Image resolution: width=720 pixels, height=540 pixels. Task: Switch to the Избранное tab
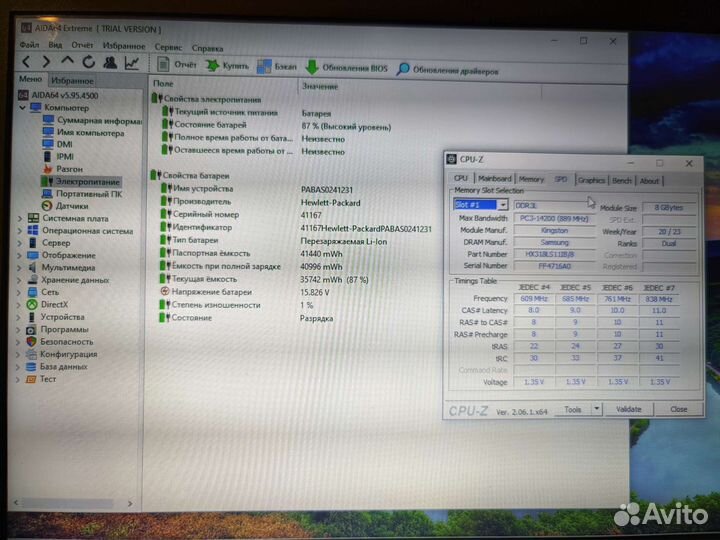[x=72, y=80]
